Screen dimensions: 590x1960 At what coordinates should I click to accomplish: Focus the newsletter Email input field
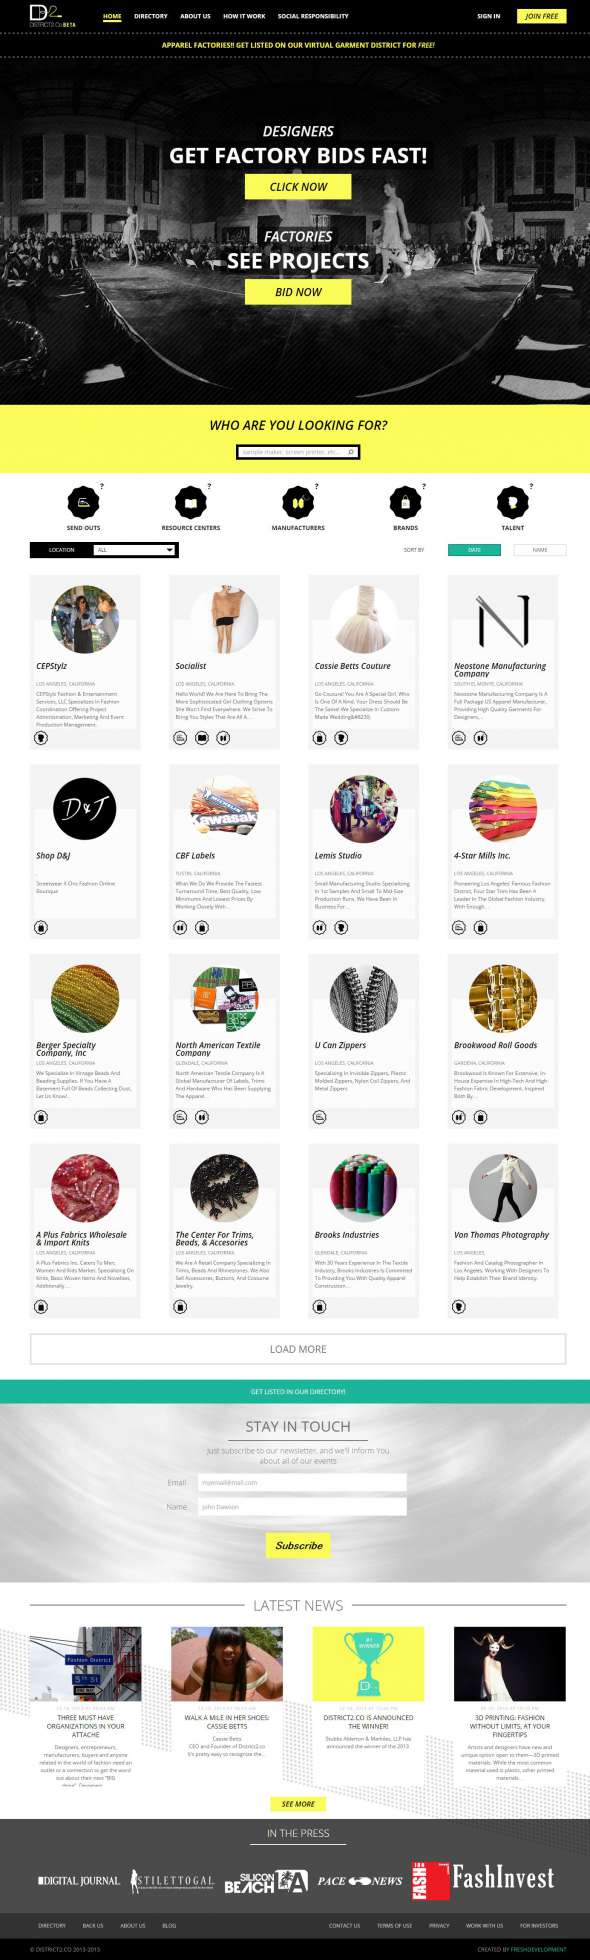tap(302, 1482)
